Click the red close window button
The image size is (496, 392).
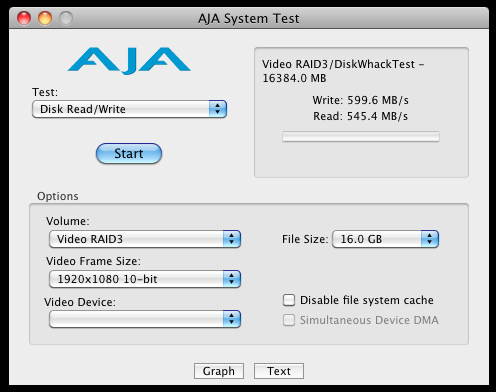pos(24,18)
